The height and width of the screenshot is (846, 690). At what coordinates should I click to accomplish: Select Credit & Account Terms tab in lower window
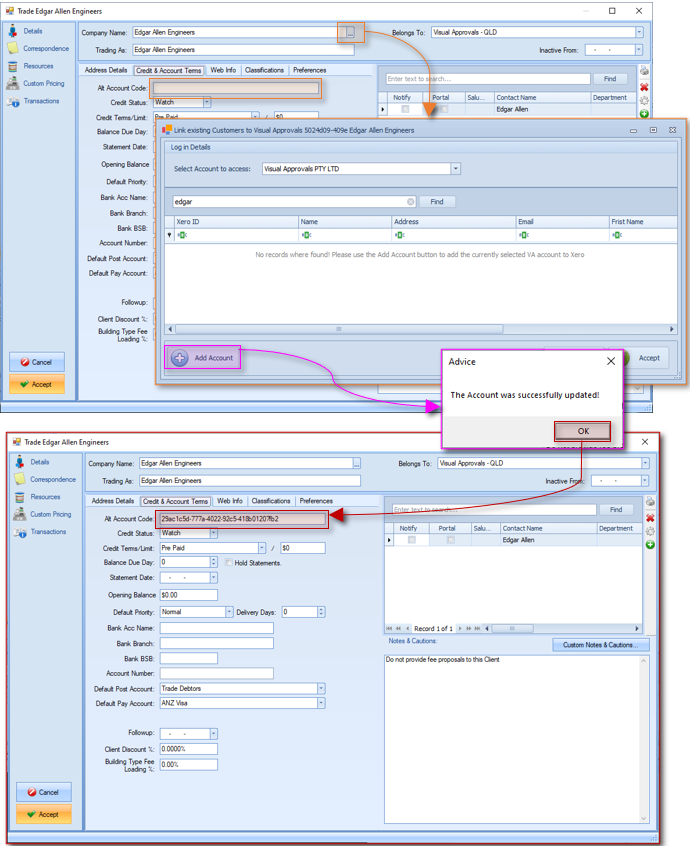175,501
